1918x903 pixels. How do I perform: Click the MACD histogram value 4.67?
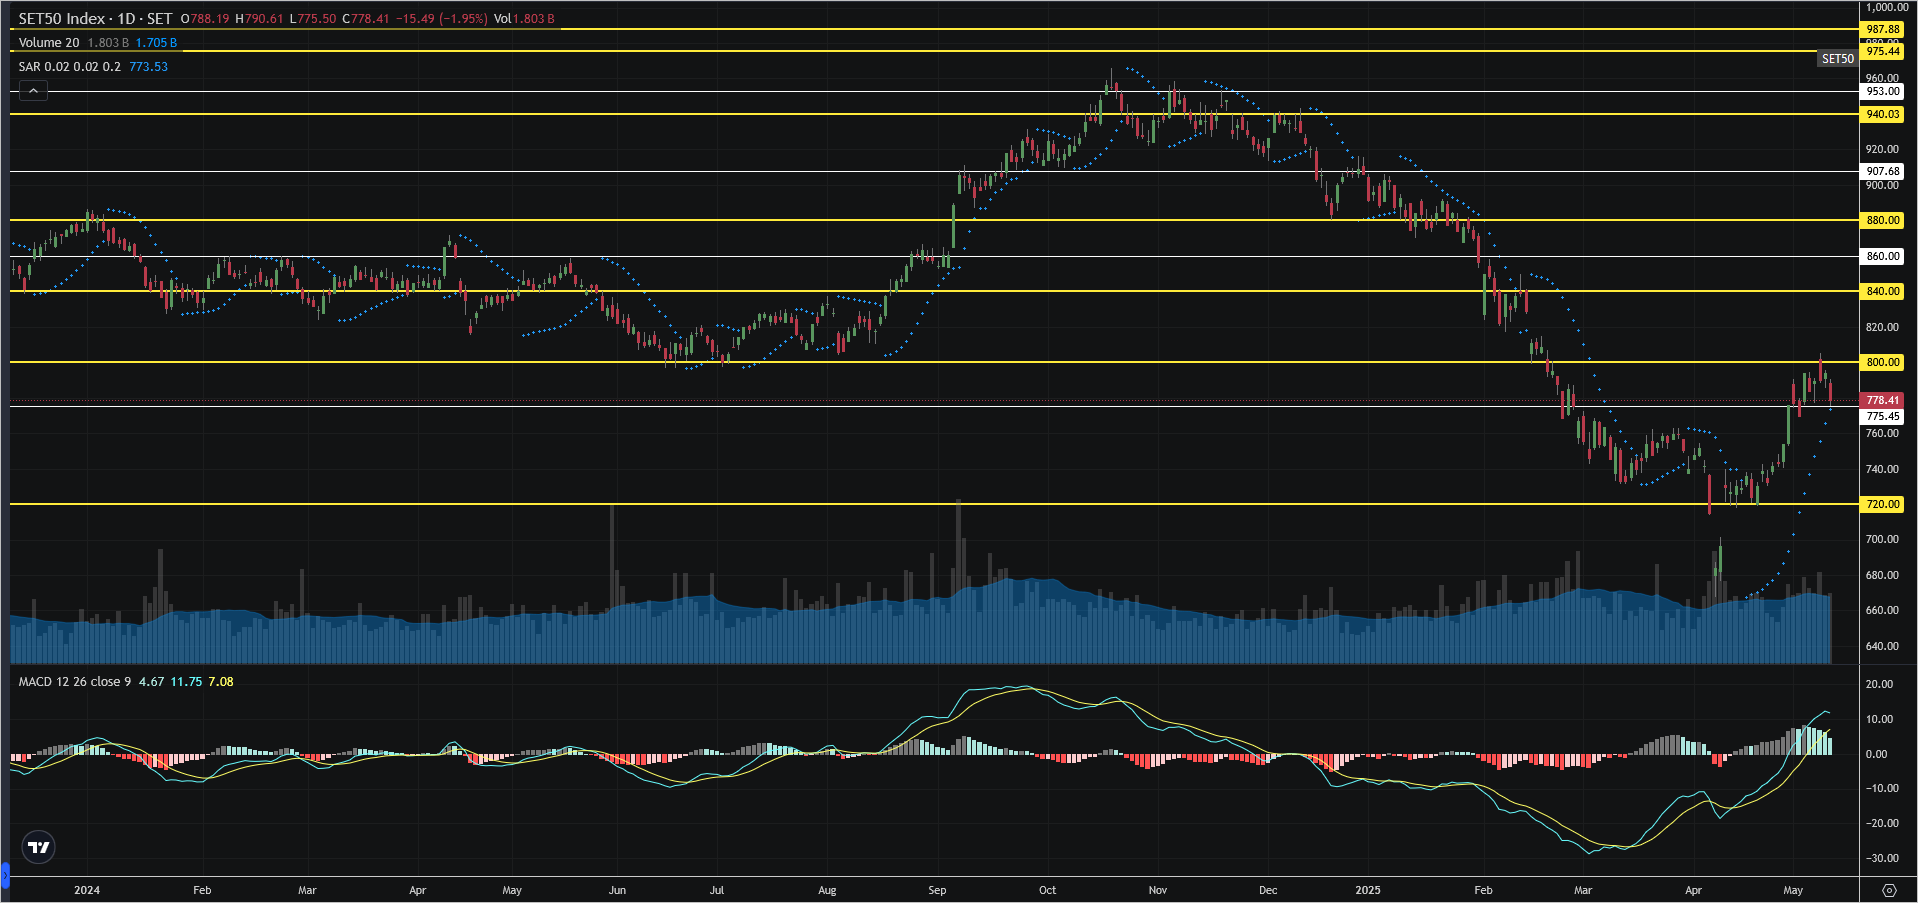point(151,682)
